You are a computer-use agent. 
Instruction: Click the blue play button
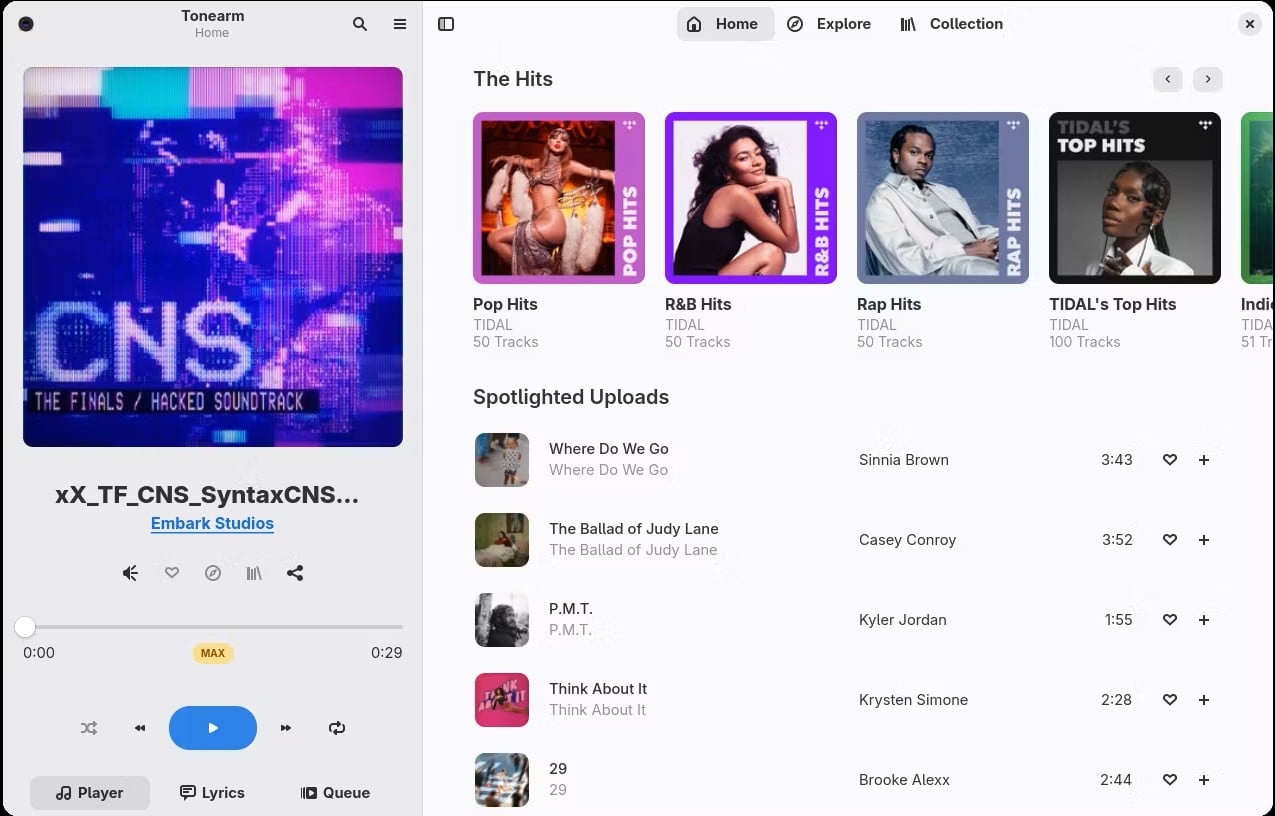[x=213, y=728]
